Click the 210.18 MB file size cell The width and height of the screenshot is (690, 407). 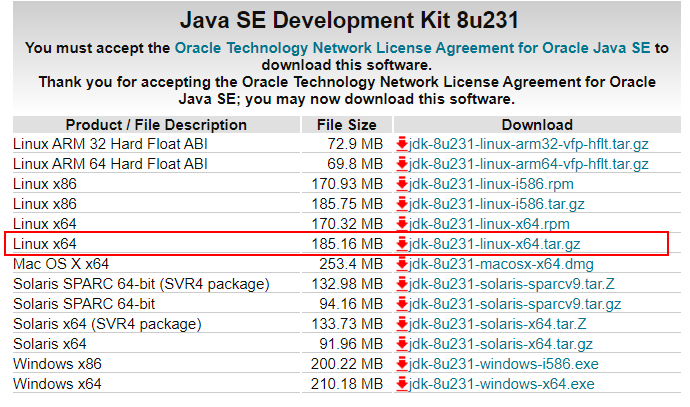(x=347, y=384)
